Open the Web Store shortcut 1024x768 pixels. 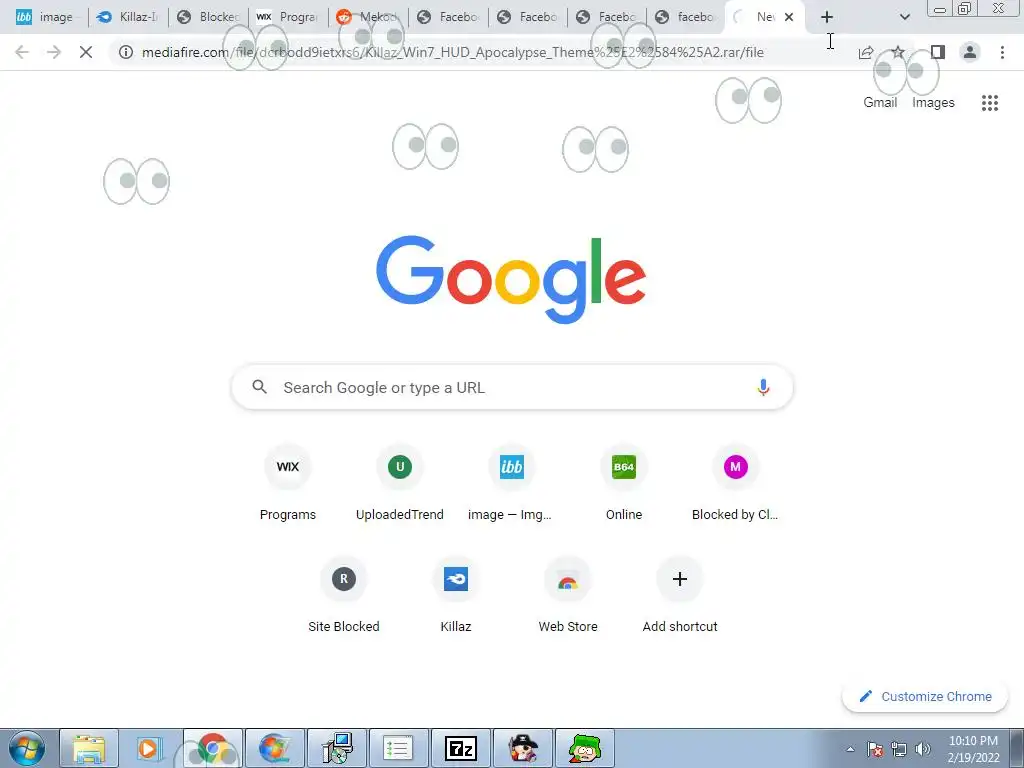[568, 595]
